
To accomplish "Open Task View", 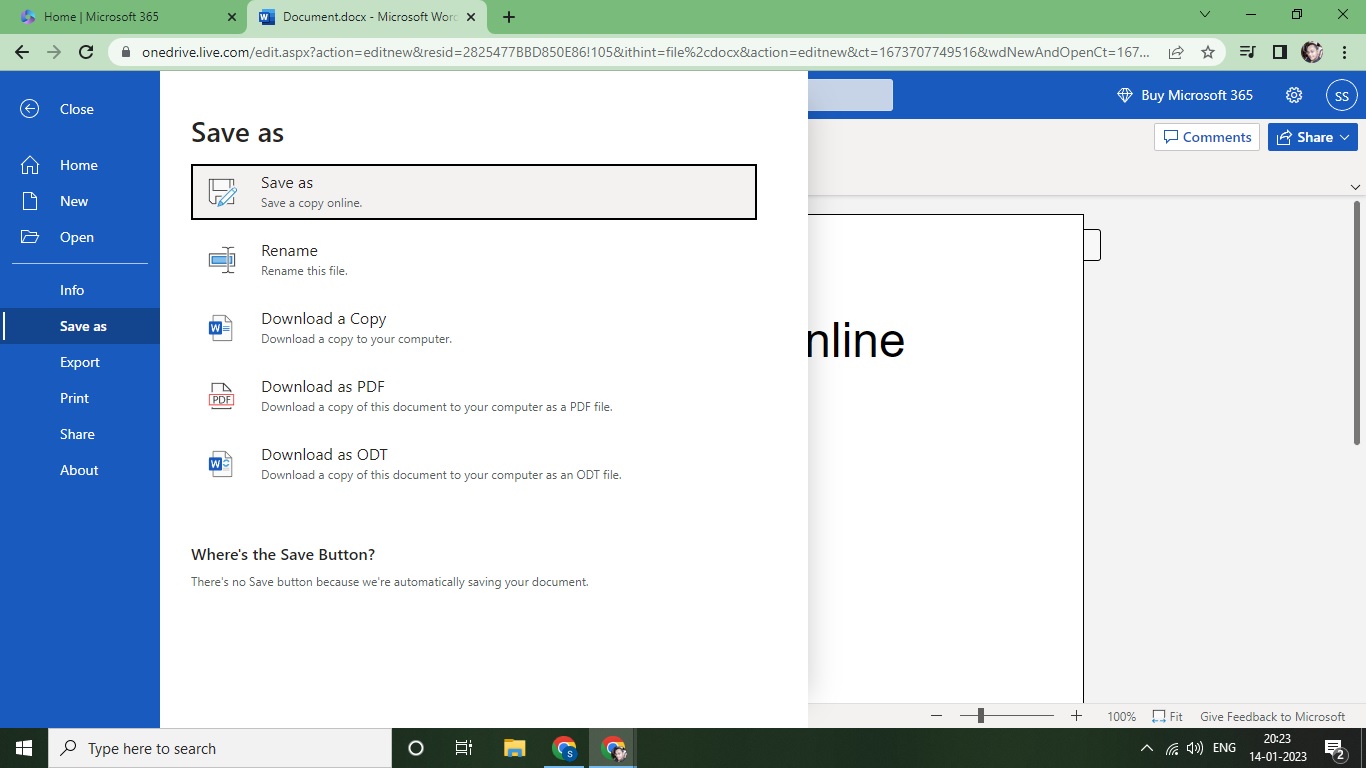I will pos(464,748).
